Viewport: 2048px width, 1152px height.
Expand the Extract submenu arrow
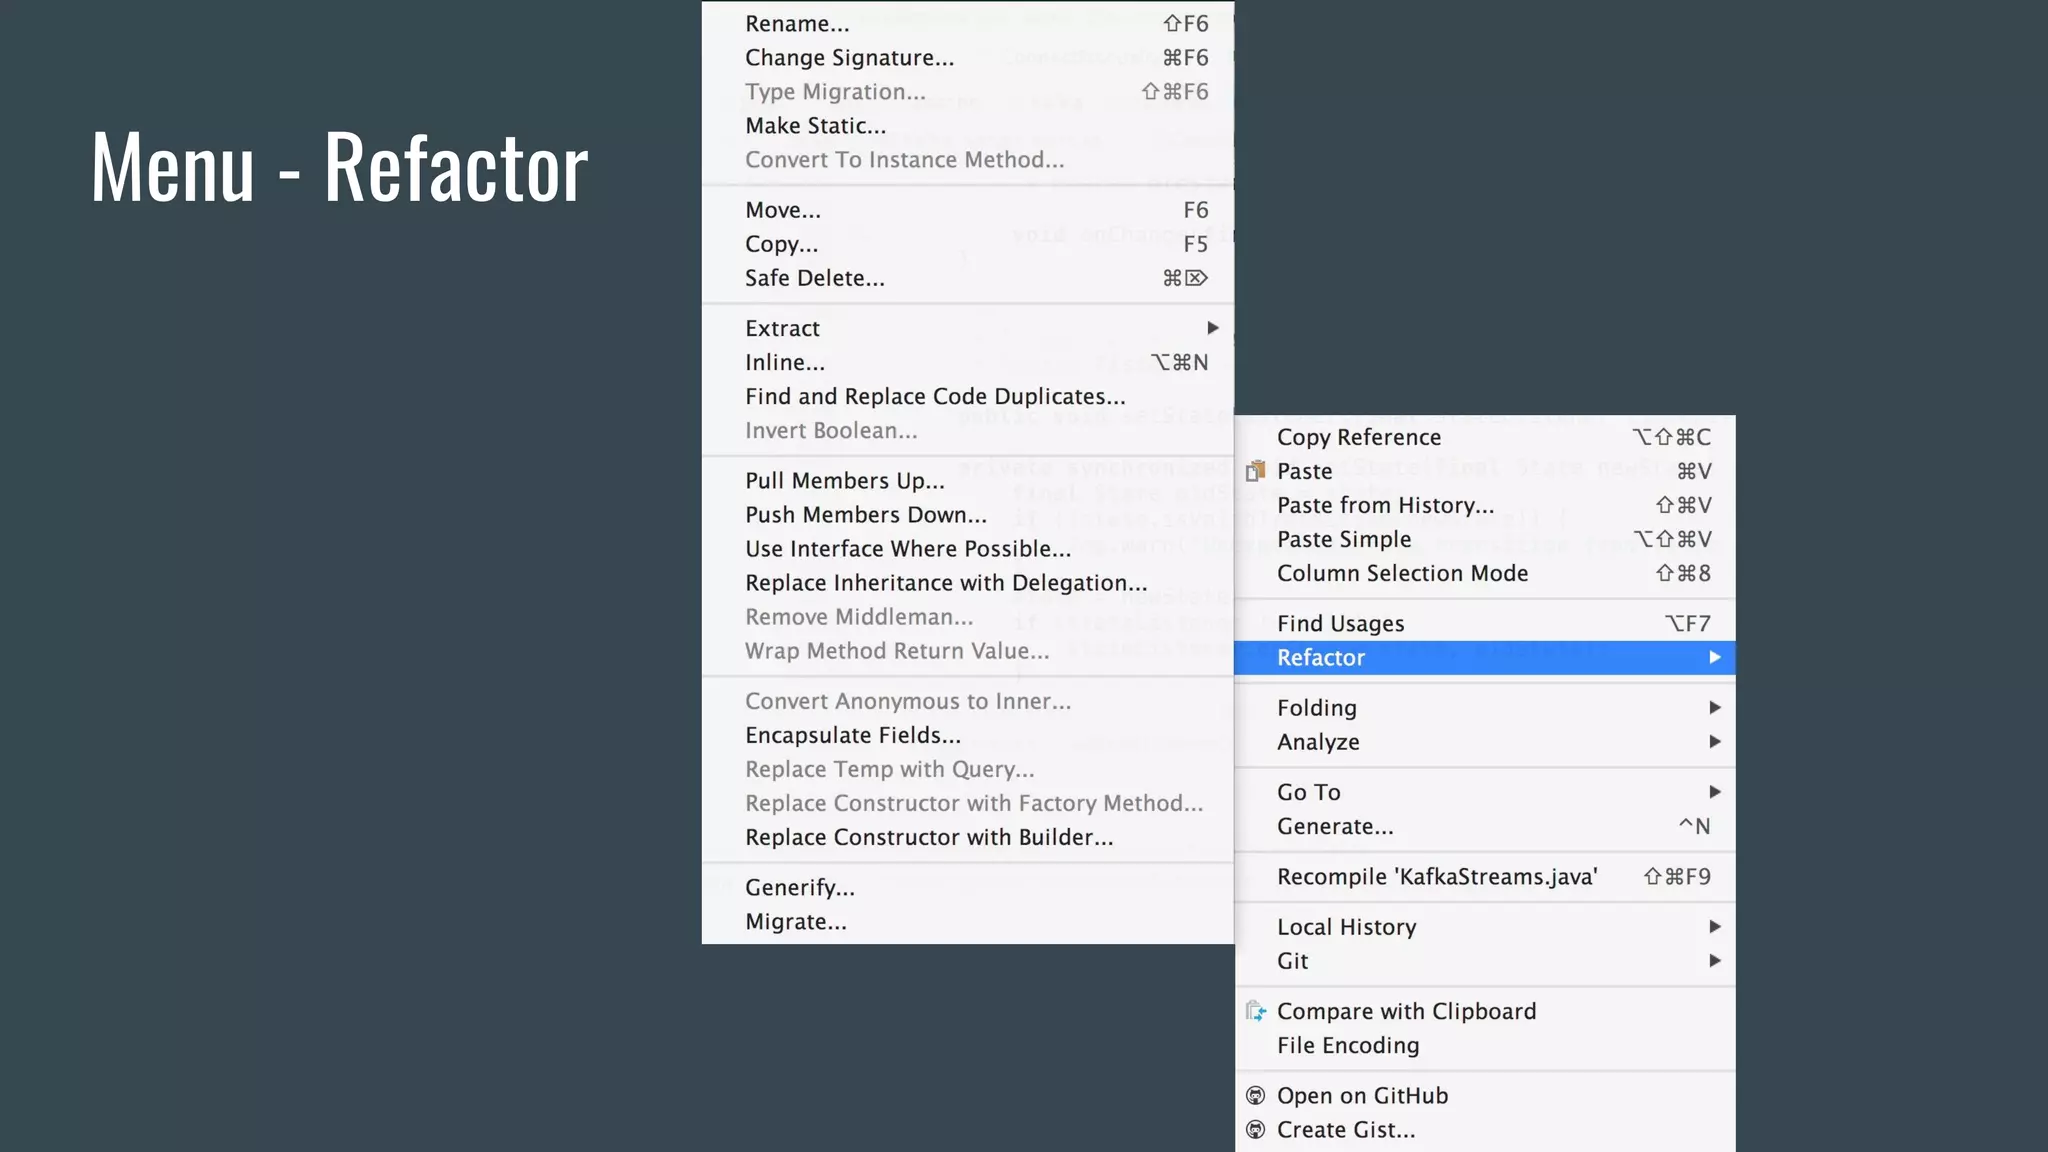coord(1213,328)
